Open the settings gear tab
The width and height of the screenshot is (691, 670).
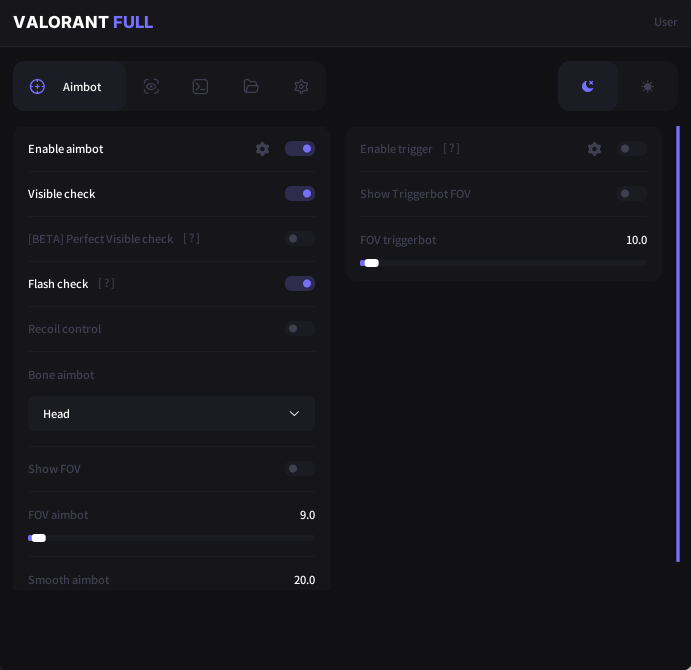(x=301, y=87)
